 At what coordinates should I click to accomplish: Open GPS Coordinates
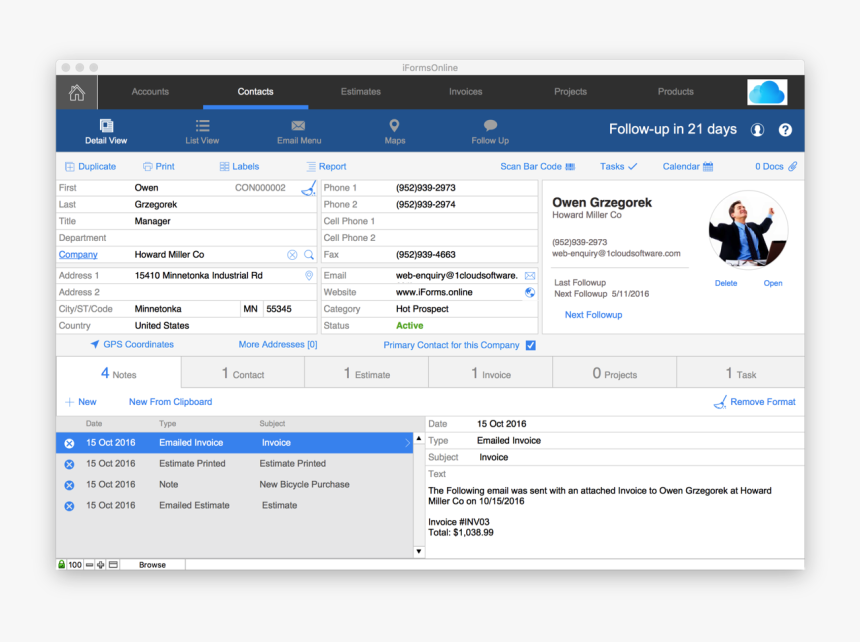[x=132, y=345]
